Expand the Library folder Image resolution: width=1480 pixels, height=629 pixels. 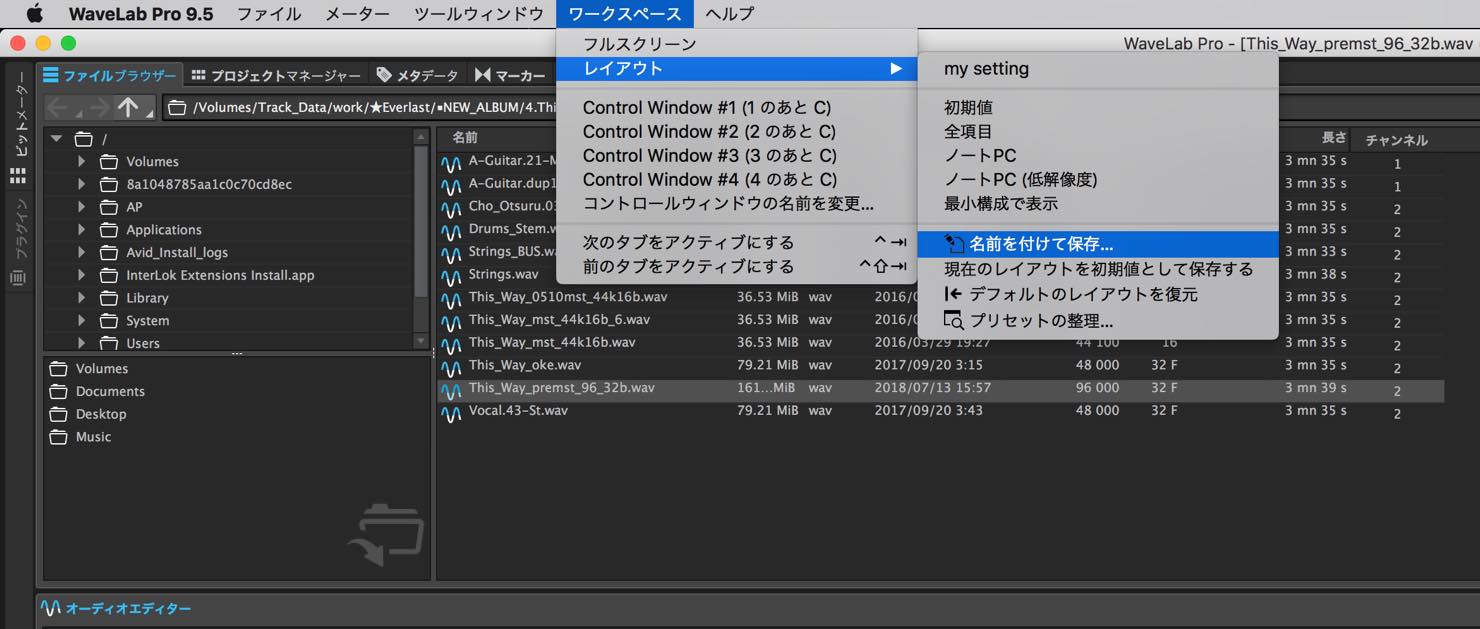pos(82,298)
